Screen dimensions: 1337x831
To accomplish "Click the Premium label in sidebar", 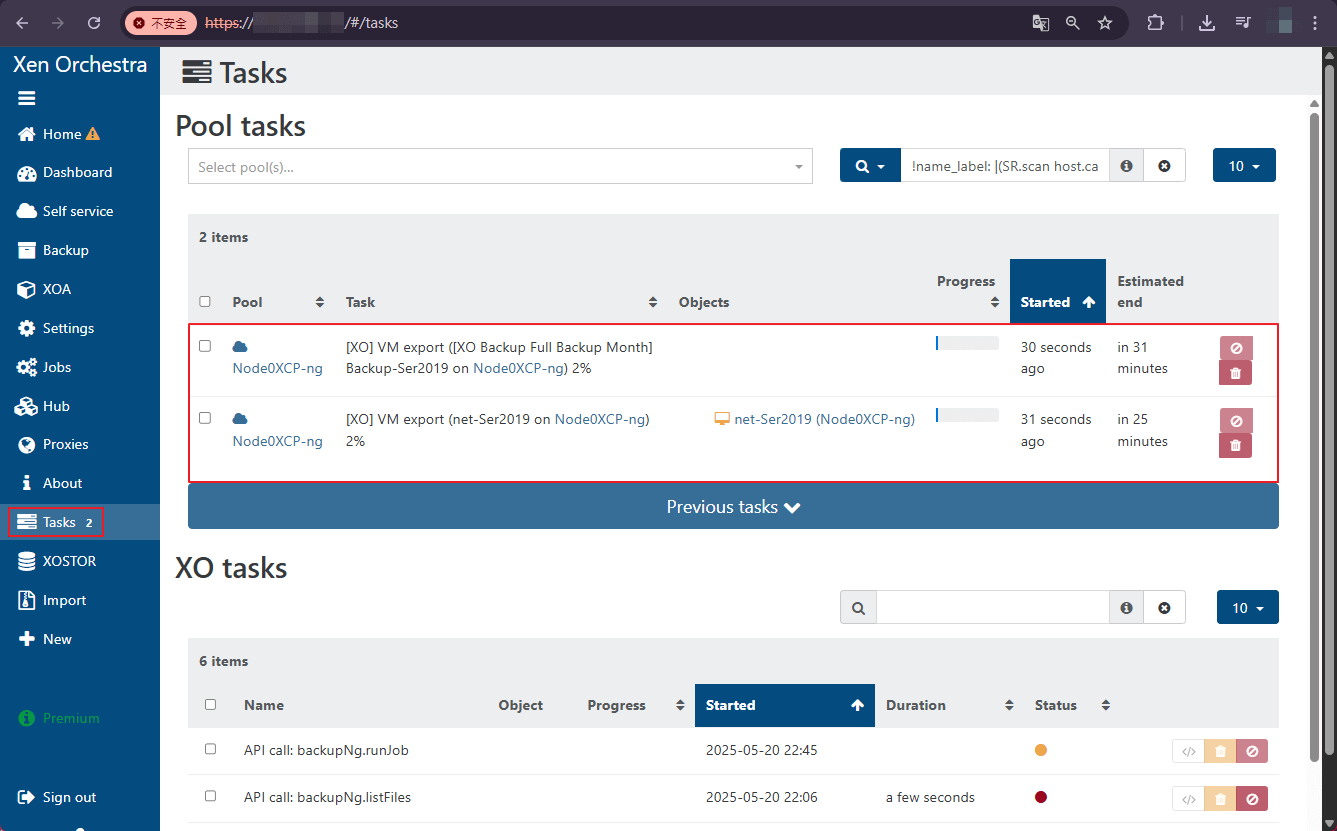I will [x=71, y=718].
